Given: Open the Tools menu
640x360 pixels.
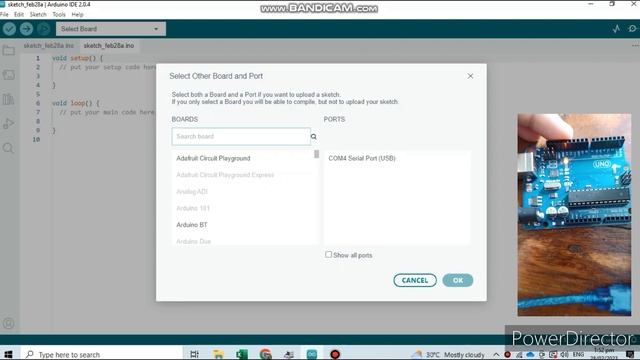Looking at the screenshot, I should pos(59,14).
